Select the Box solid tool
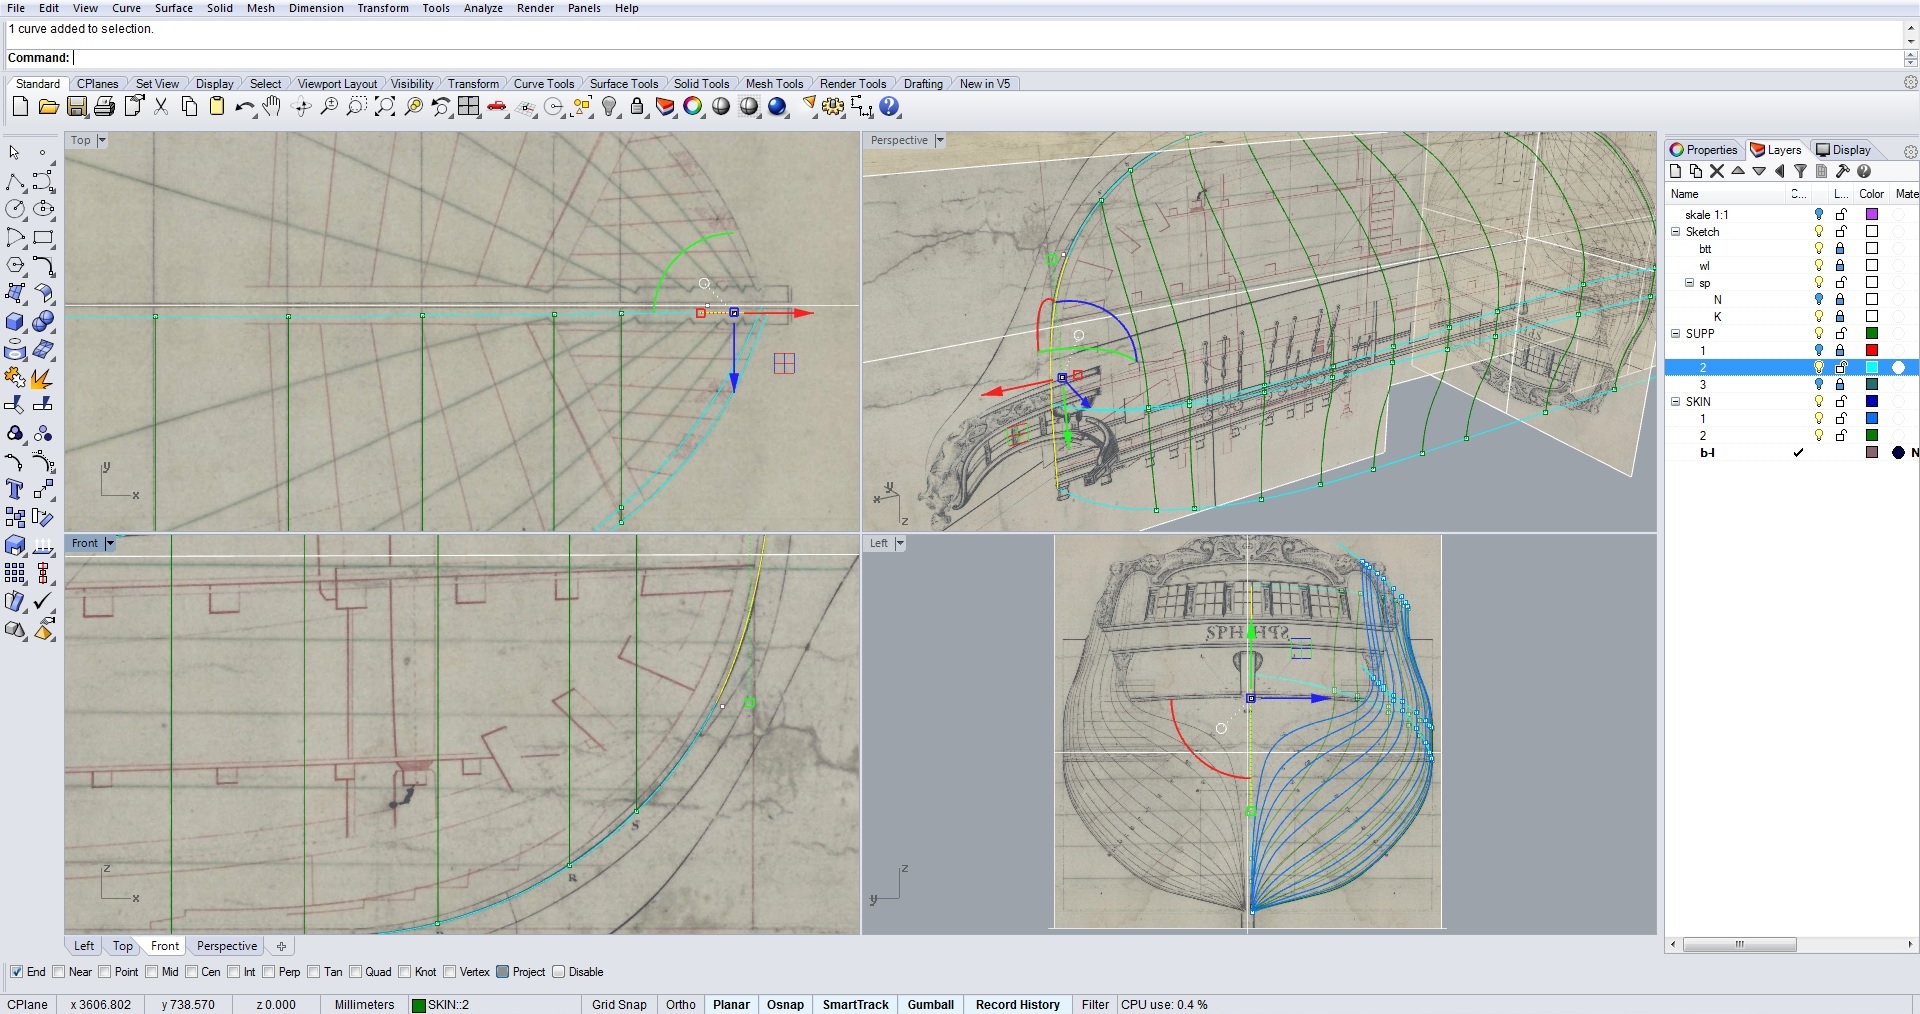Screen dimensions: 1920x1014 [x=15, y=322]
